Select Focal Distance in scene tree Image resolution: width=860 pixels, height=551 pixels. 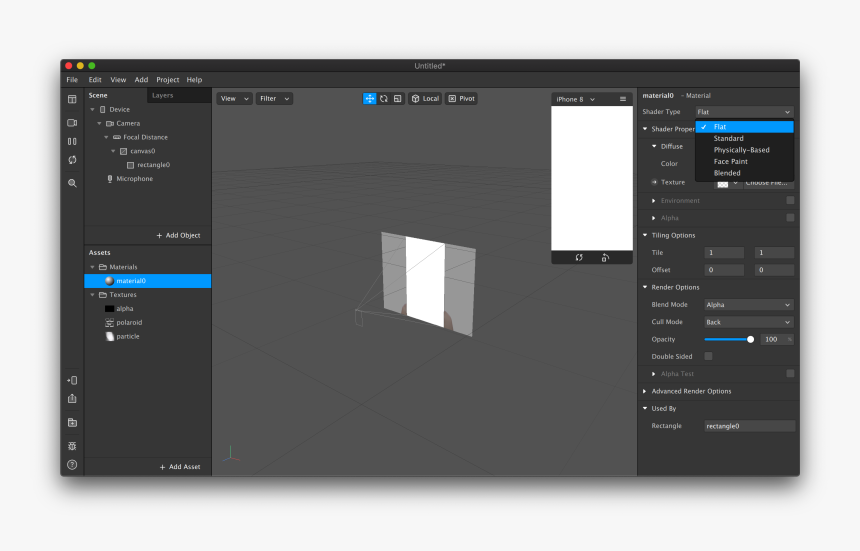(145, 137)
